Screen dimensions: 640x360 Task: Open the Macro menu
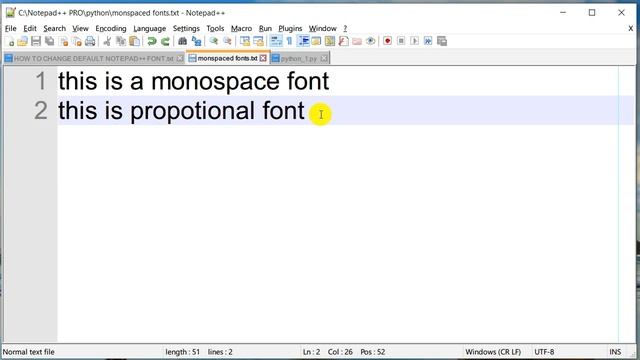[241, 29]
